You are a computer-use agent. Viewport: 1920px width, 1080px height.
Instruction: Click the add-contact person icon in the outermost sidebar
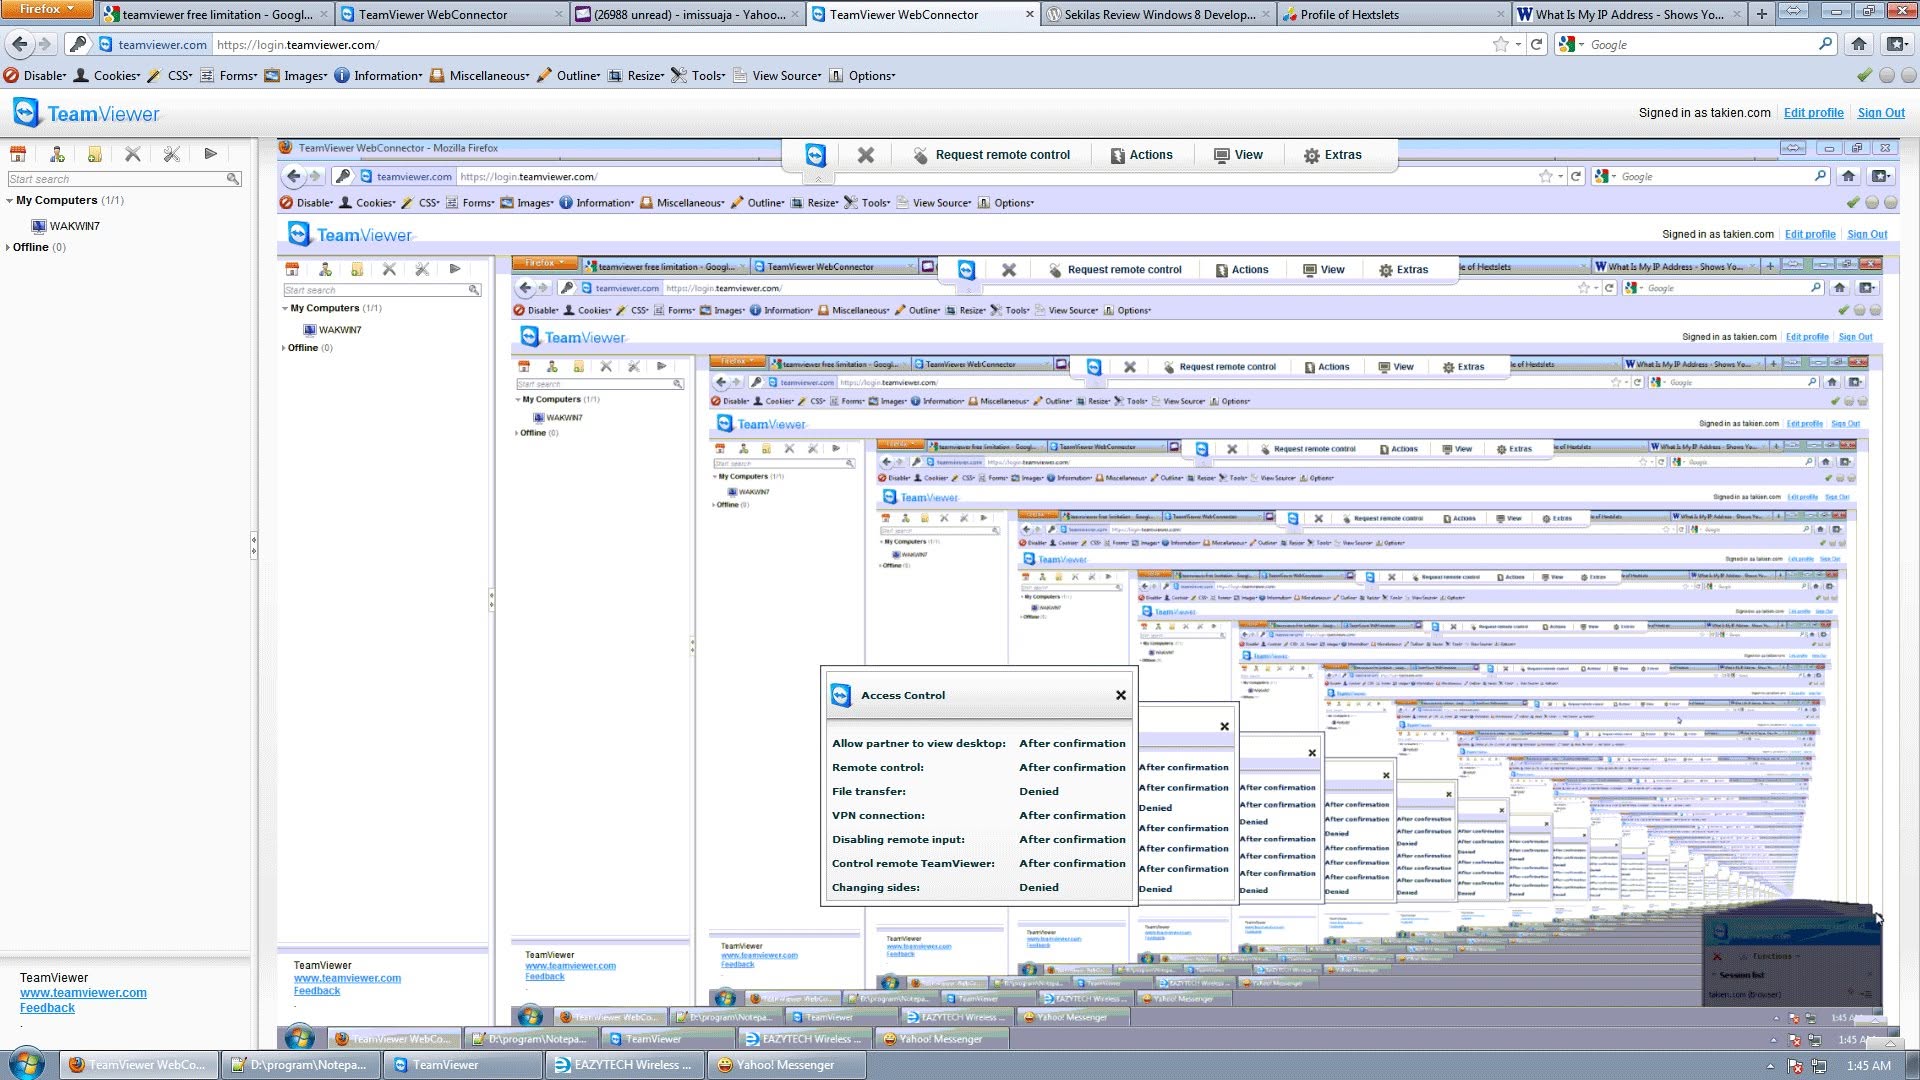[57, 154]
